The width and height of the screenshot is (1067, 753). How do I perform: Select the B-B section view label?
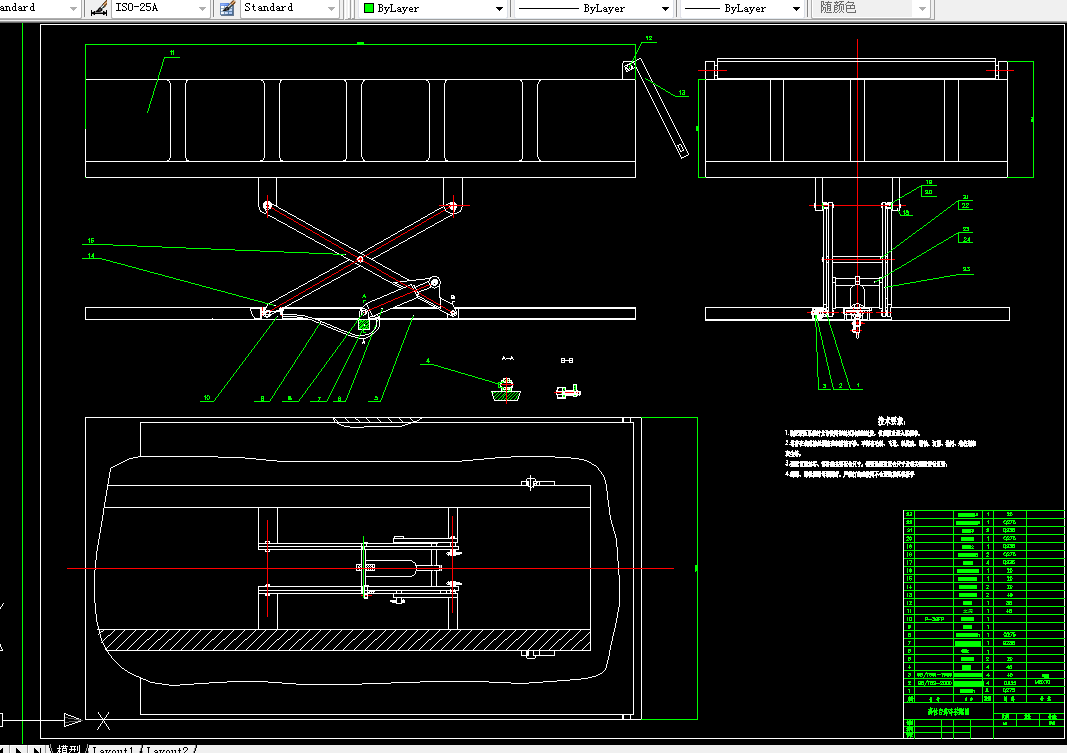(x=567, y=361)
